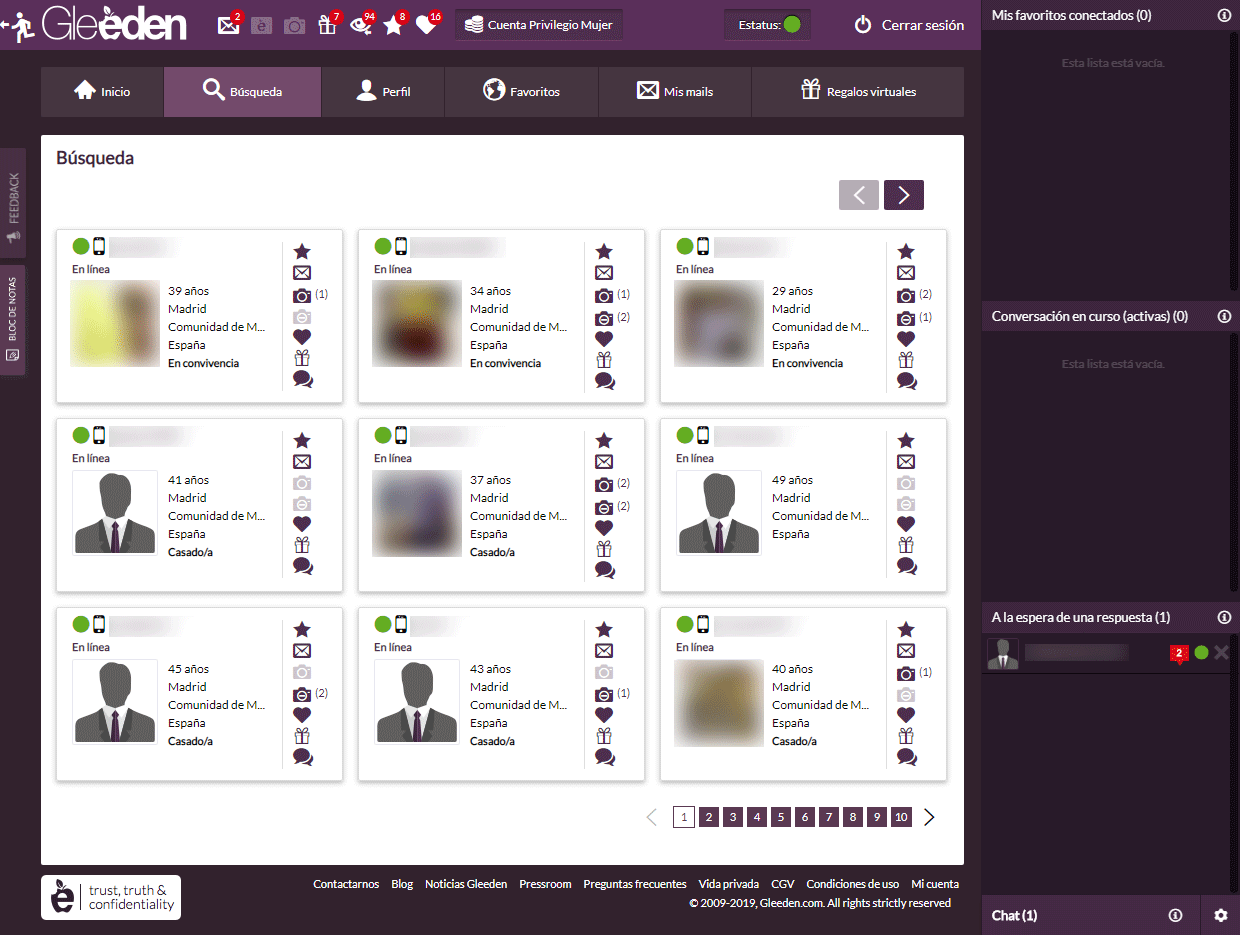The width and height of the screenshot is (1240, 935).
Task: Open the blurred photo of the 39 años profile
Action: tap(114, 323)
